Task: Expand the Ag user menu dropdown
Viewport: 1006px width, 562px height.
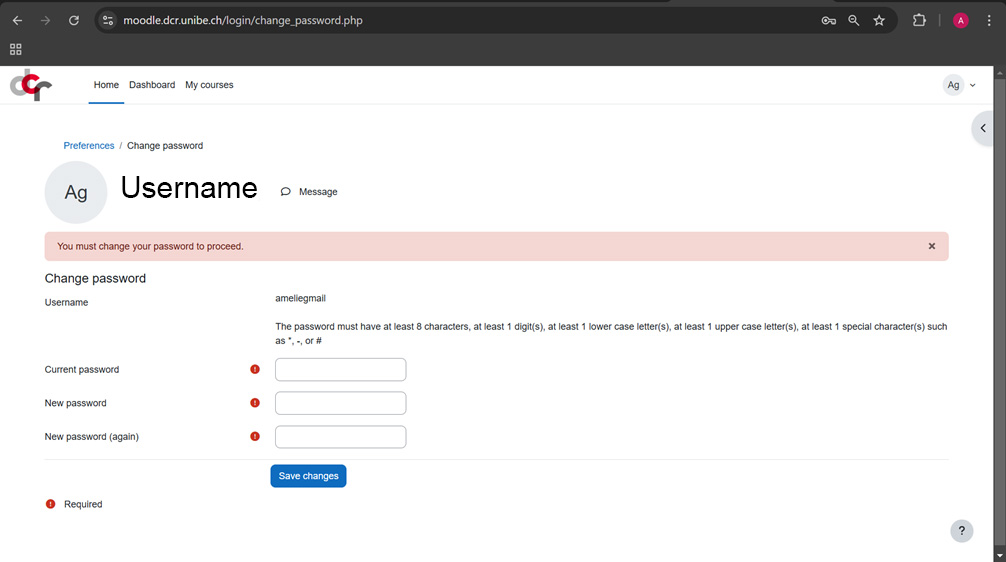Action: 959,85
